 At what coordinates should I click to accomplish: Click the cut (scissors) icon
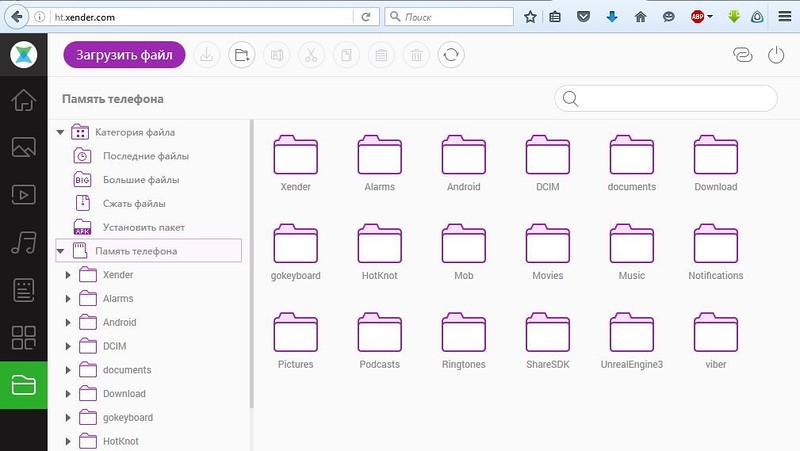311,55
